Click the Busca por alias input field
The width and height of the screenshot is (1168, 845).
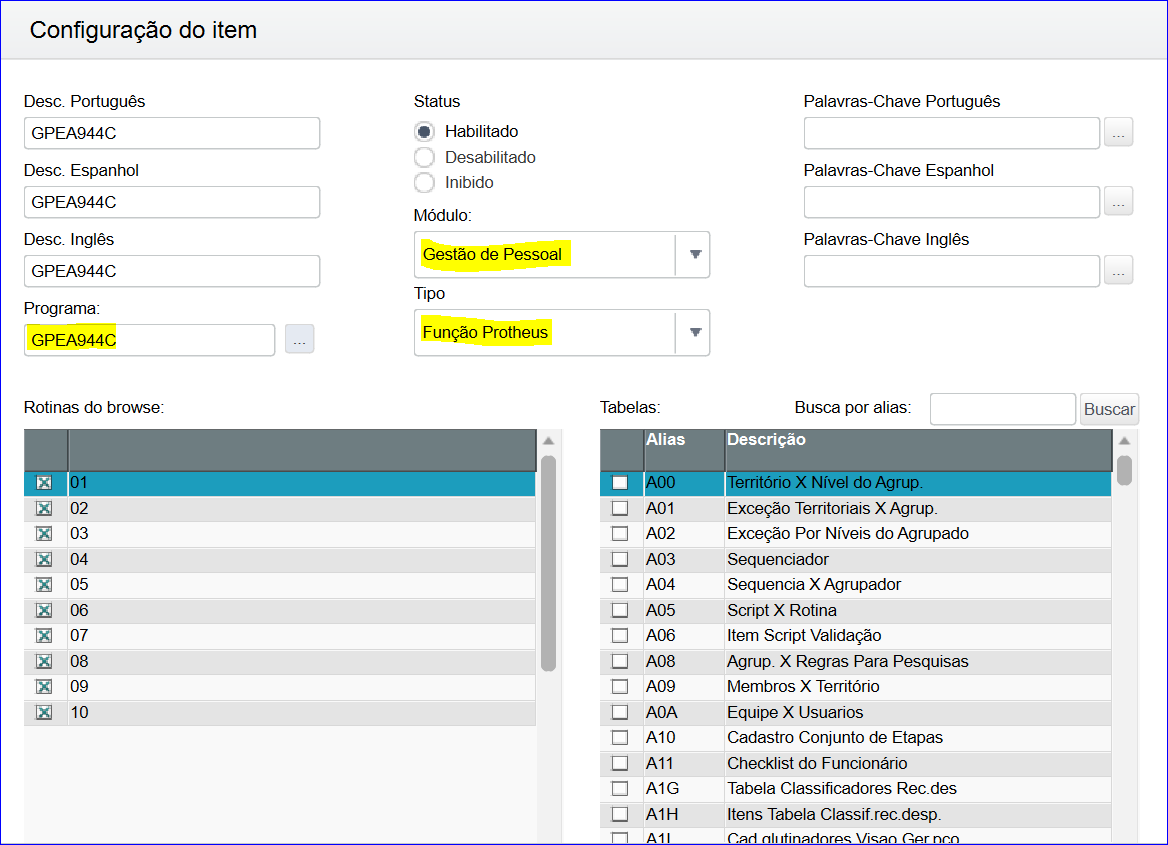[x=1002, y=409]
